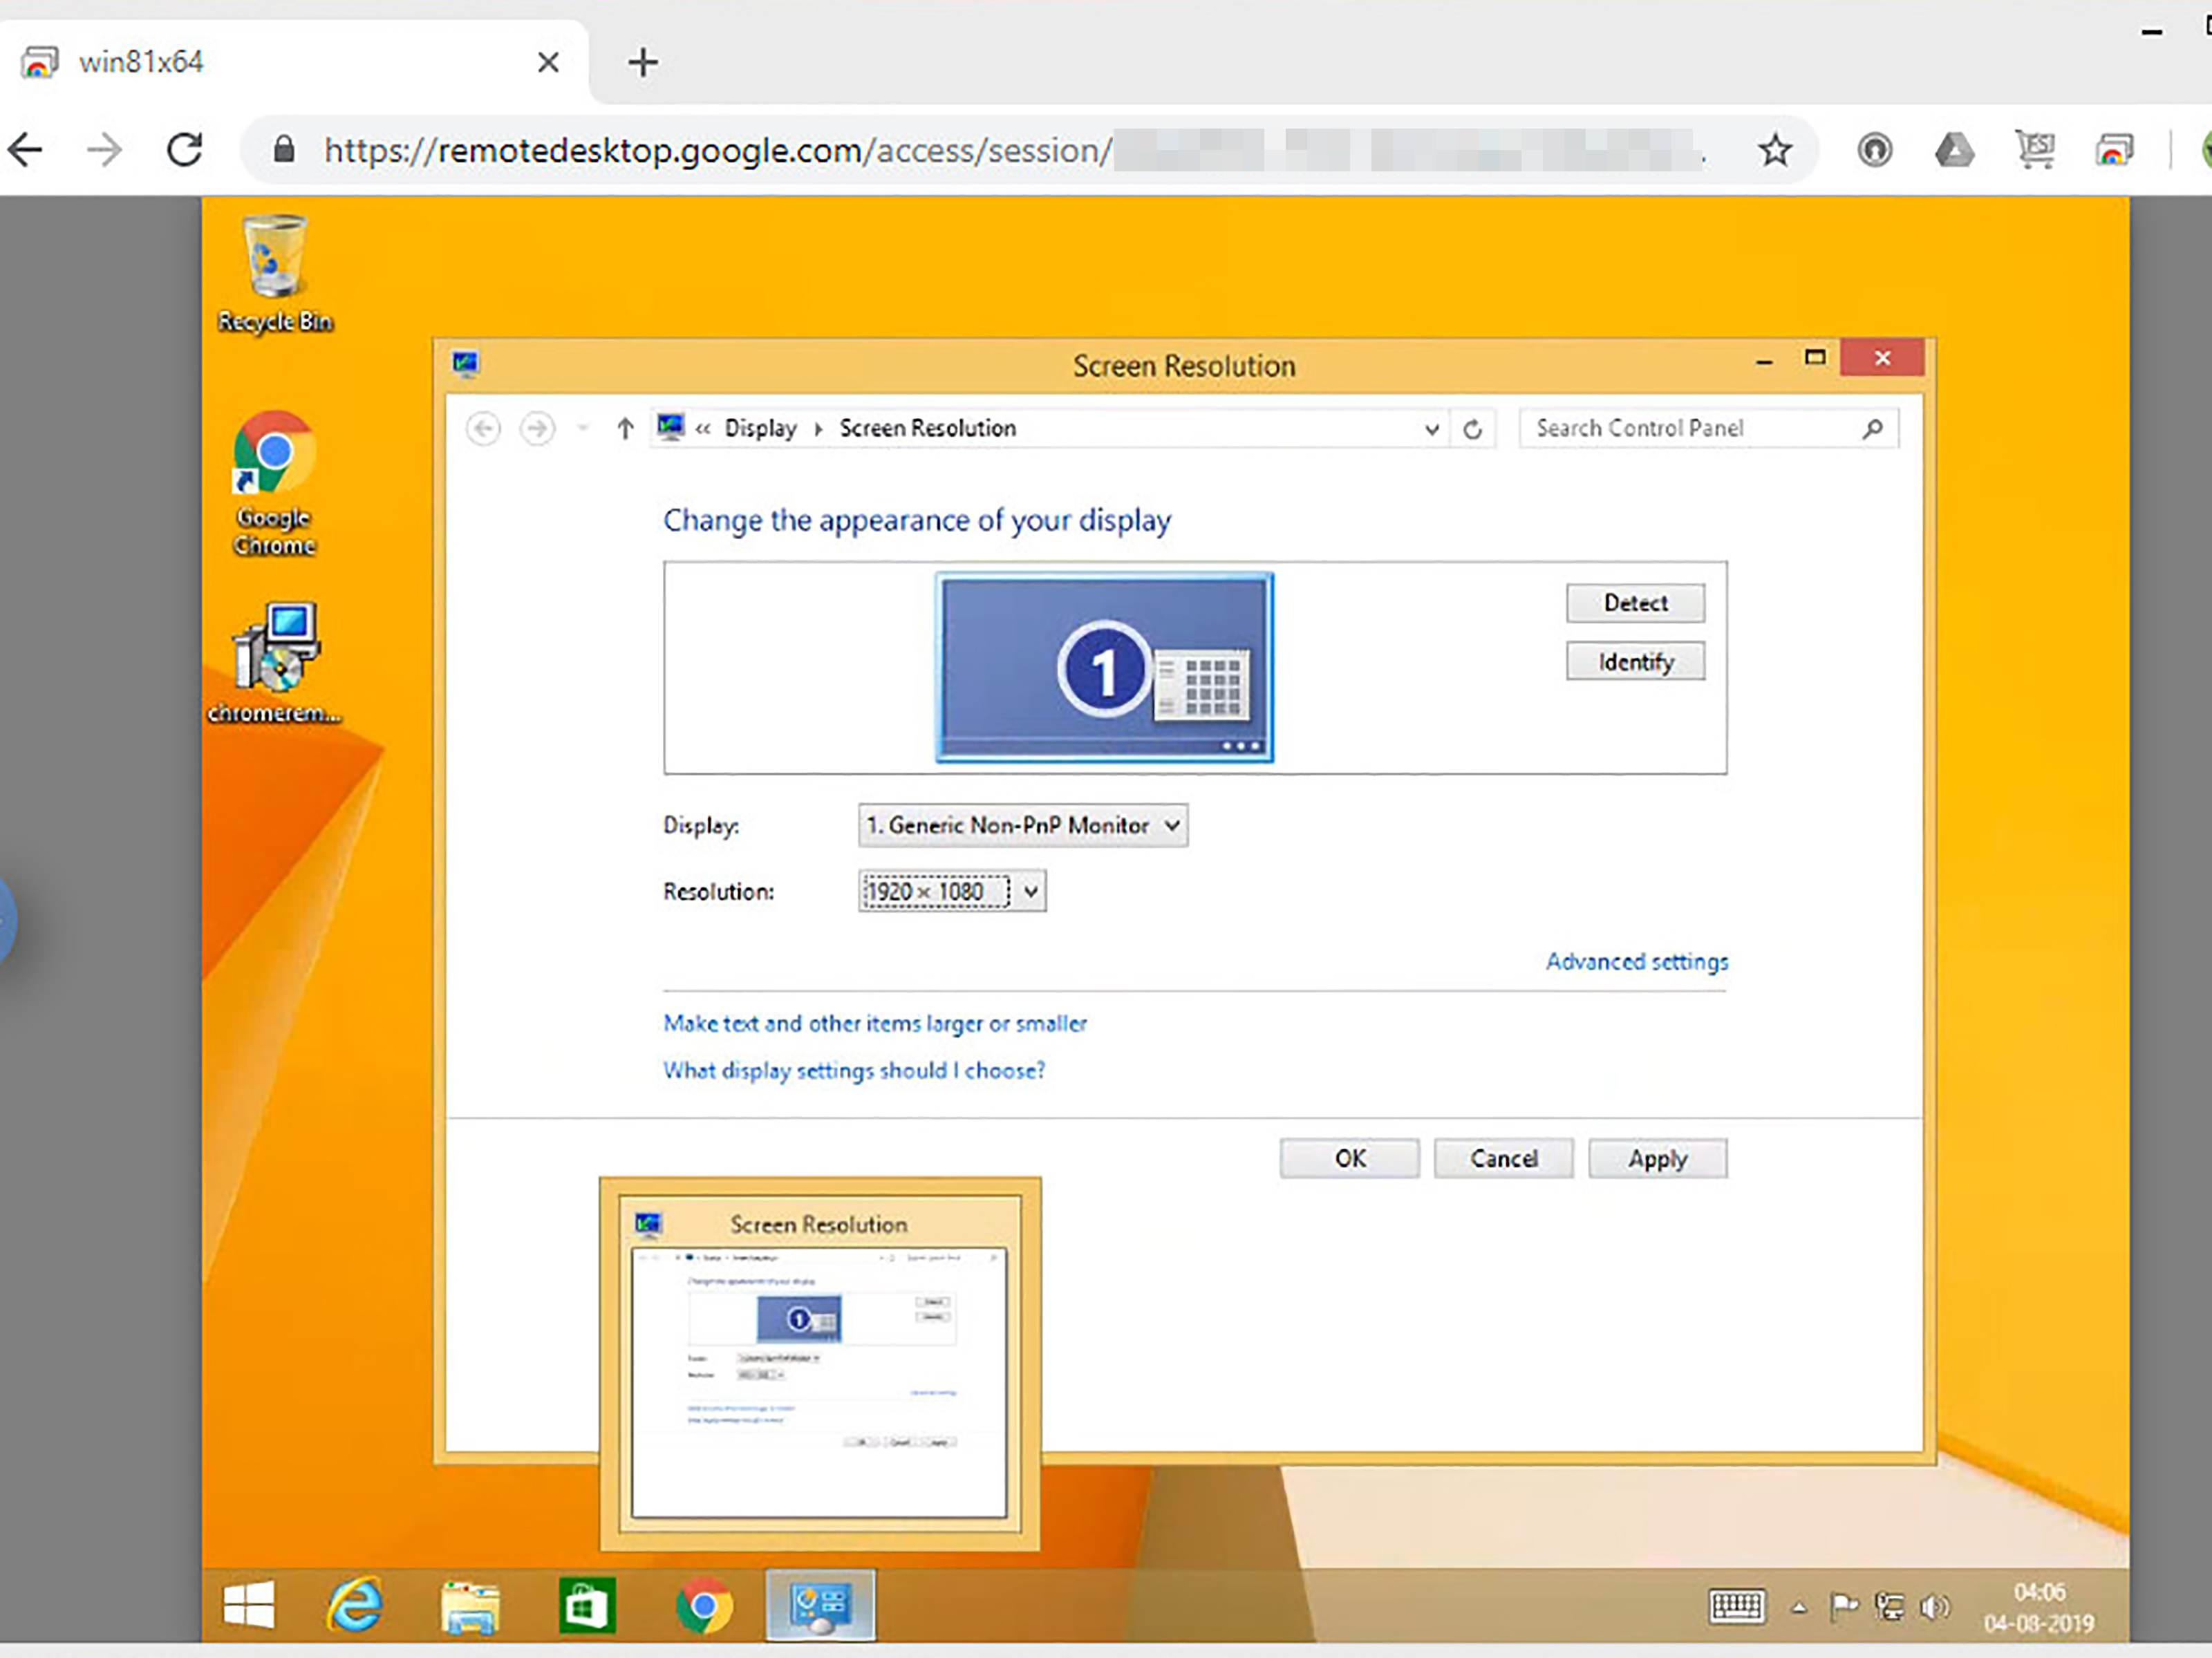Select the win81x64 browser tab
Image resolution: width=2212 pixels, height=1658 pixels.
[294, 62]
